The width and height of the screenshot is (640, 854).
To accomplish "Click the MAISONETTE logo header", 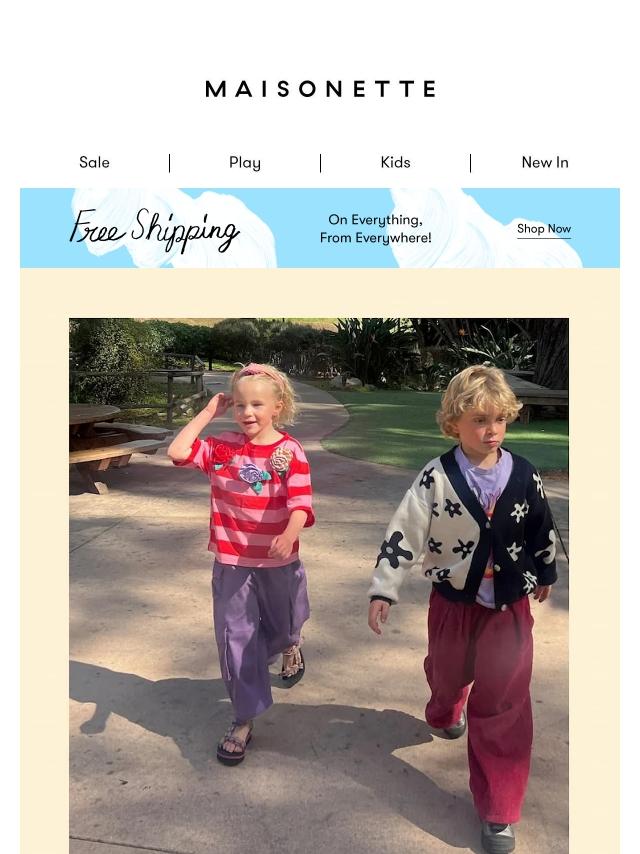I will pos(320,89).
